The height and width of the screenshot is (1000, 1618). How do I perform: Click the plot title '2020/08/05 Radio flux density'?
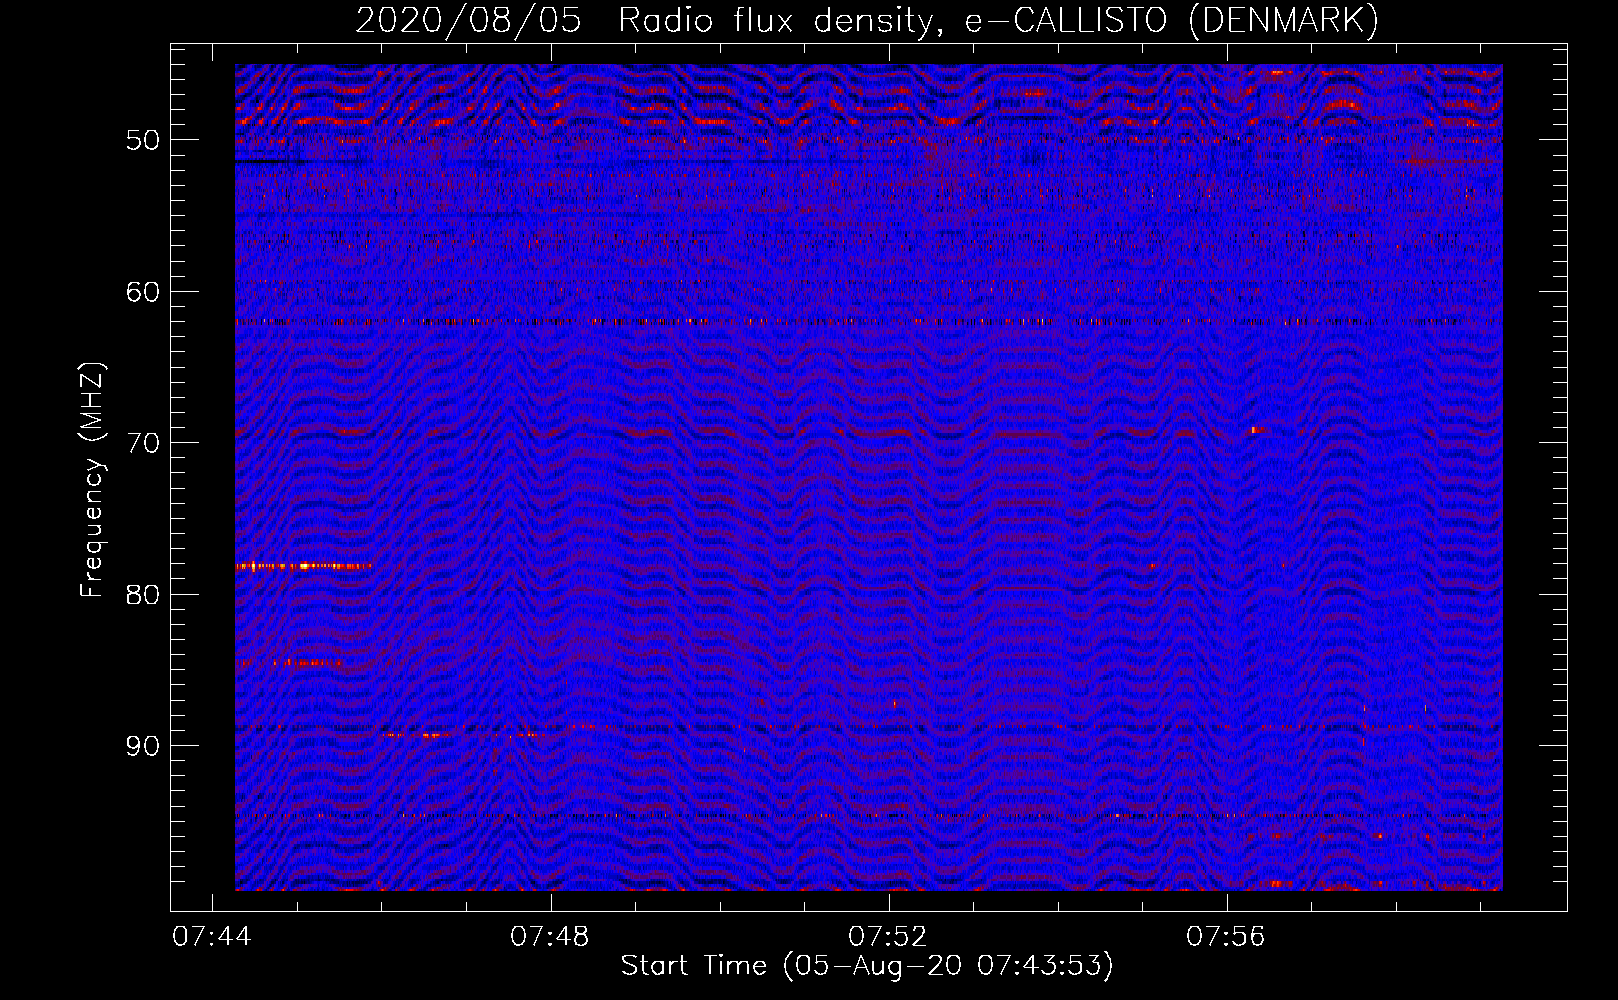click(x=647, y=20)
